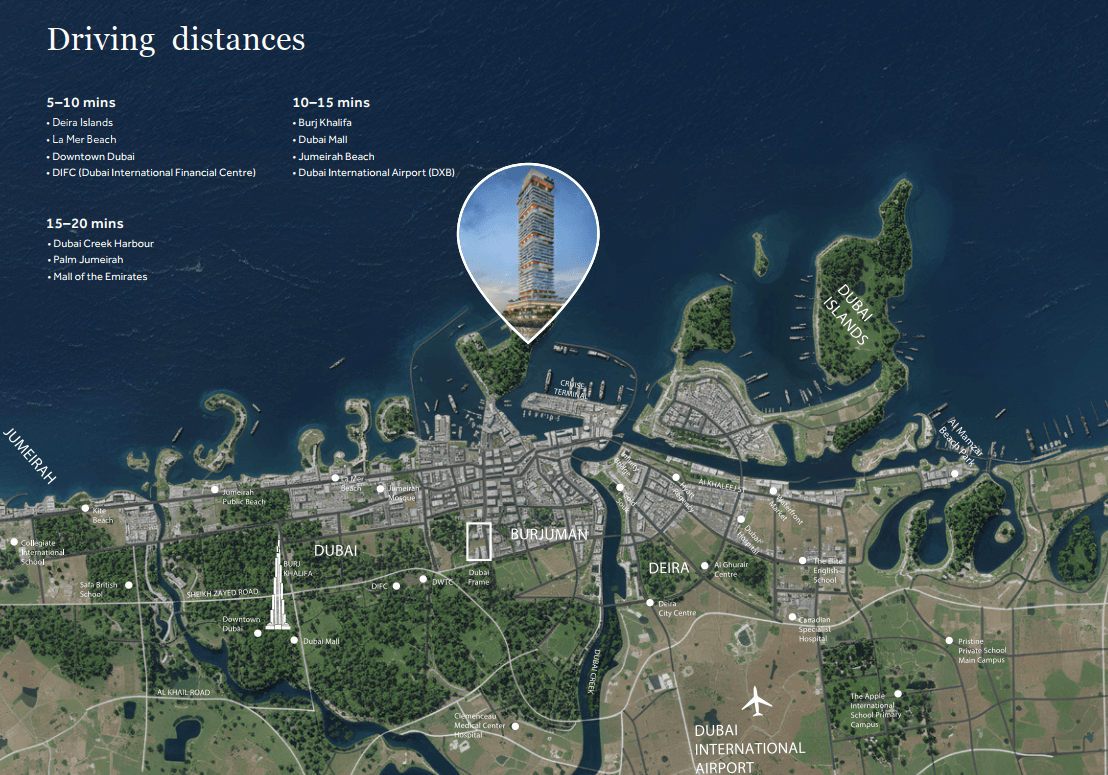Click the Deira City Centre marker dot

(650, 603)
